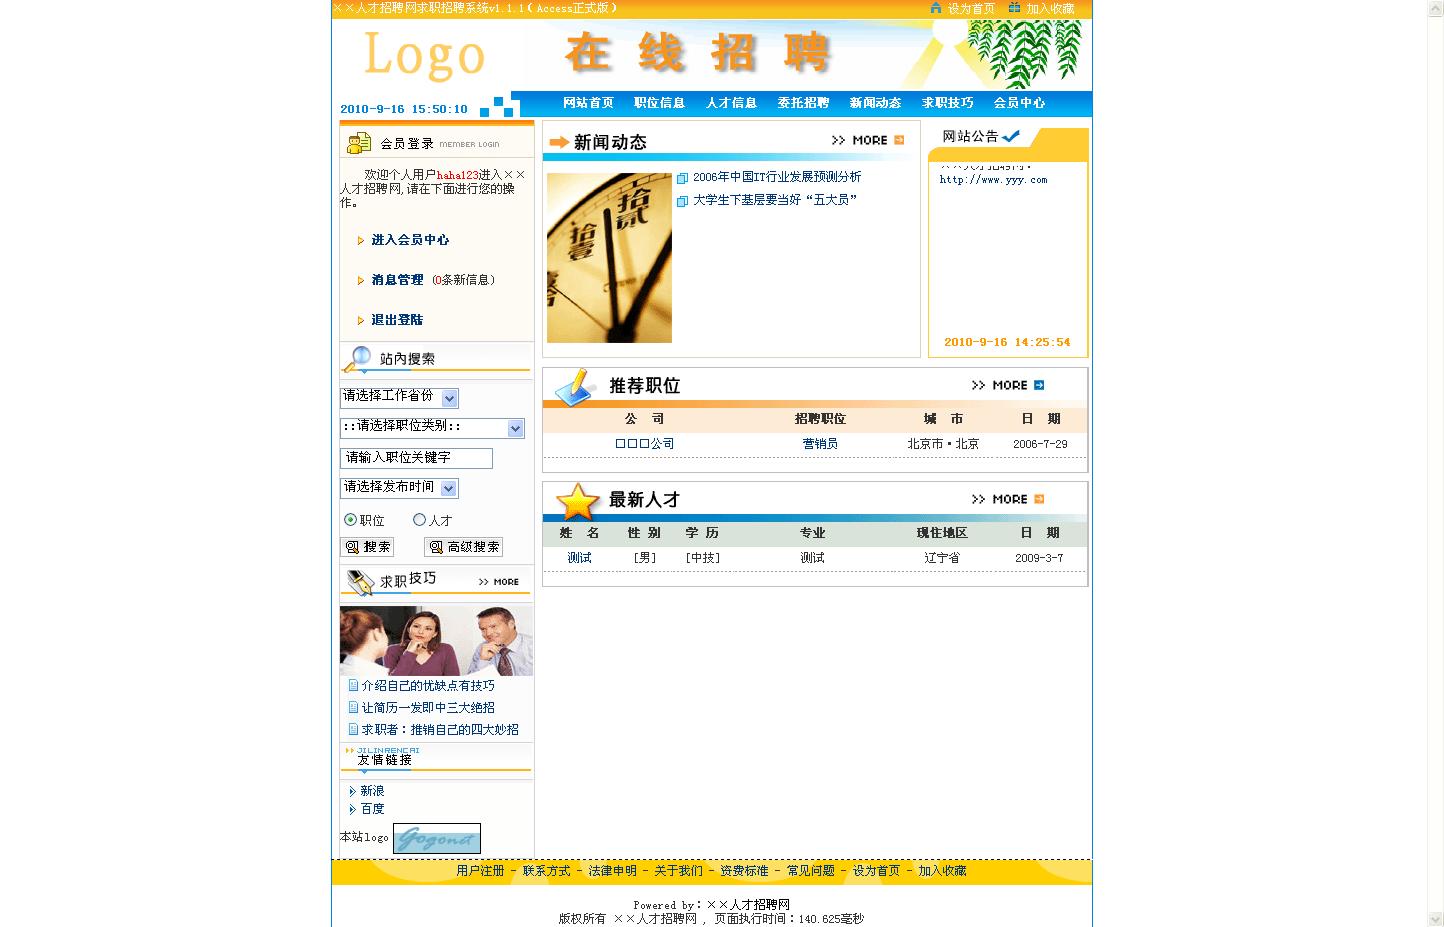Open 新闻动态 navigation menu item
The height and width of the screenshot is (927, 1444).
(875, 103)
